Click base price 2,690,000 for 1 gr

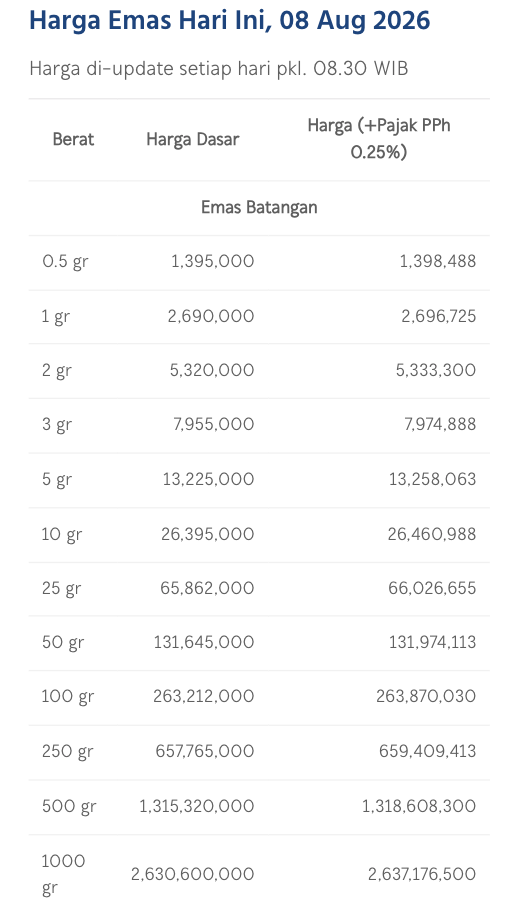click(x=211, y=316)
